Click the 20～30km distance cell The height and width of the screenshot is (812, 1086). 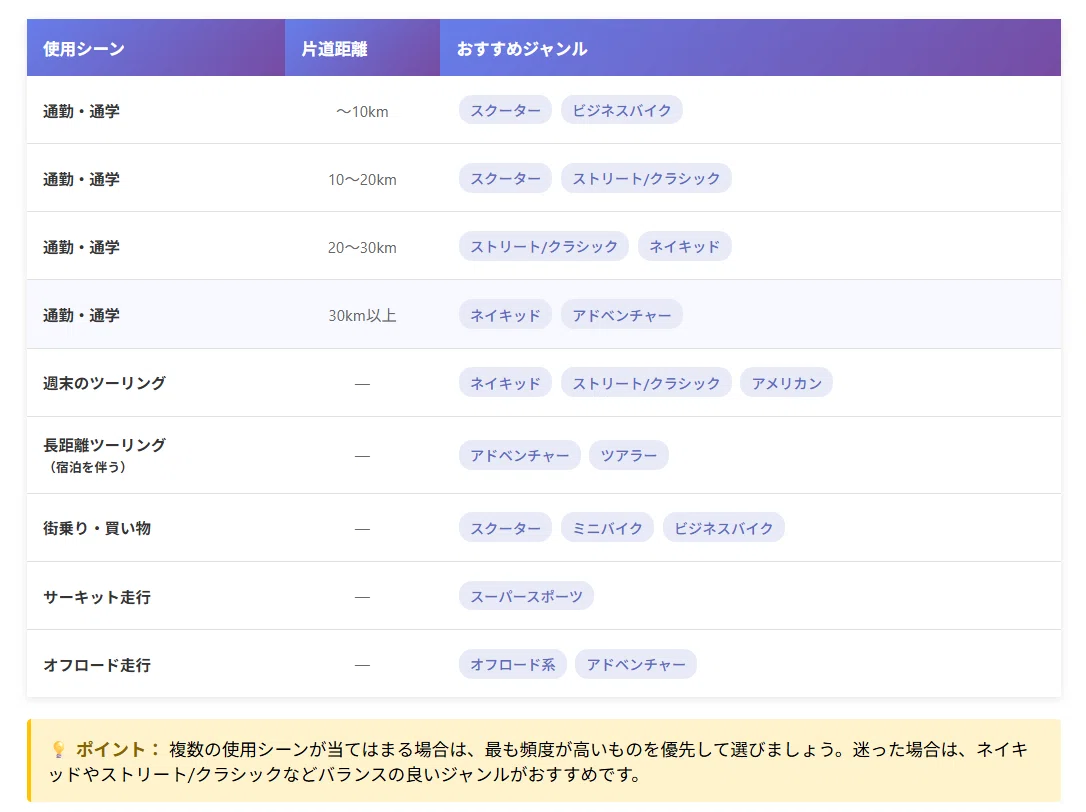(x=362, y=247)
